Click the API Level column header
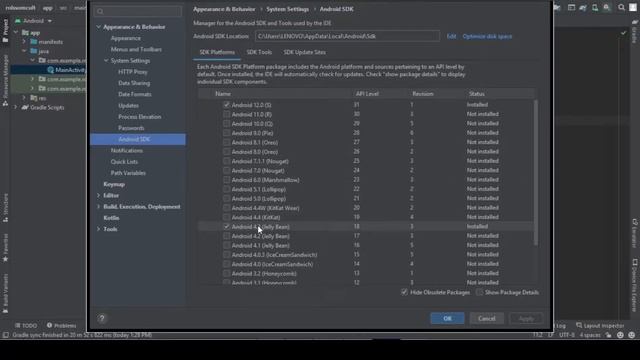The width and height of the screenshot is (640, 360). (x=367, y=94)
